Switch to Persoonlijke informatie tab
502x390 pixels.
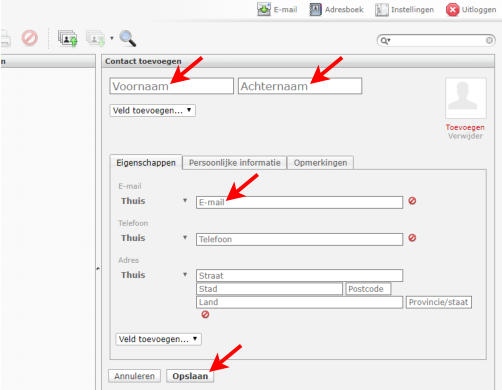[x=235, y=163]
